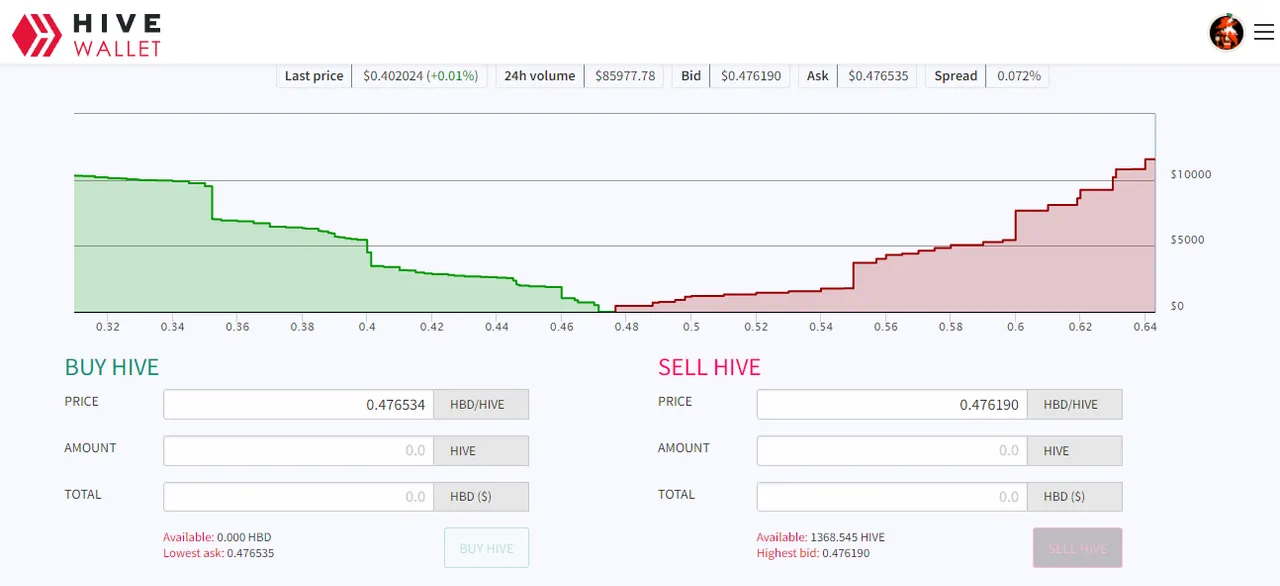Screen dimensions: 1280x586
Task: Click the SELL HIVE section heading
Action: tap(709, 368)
